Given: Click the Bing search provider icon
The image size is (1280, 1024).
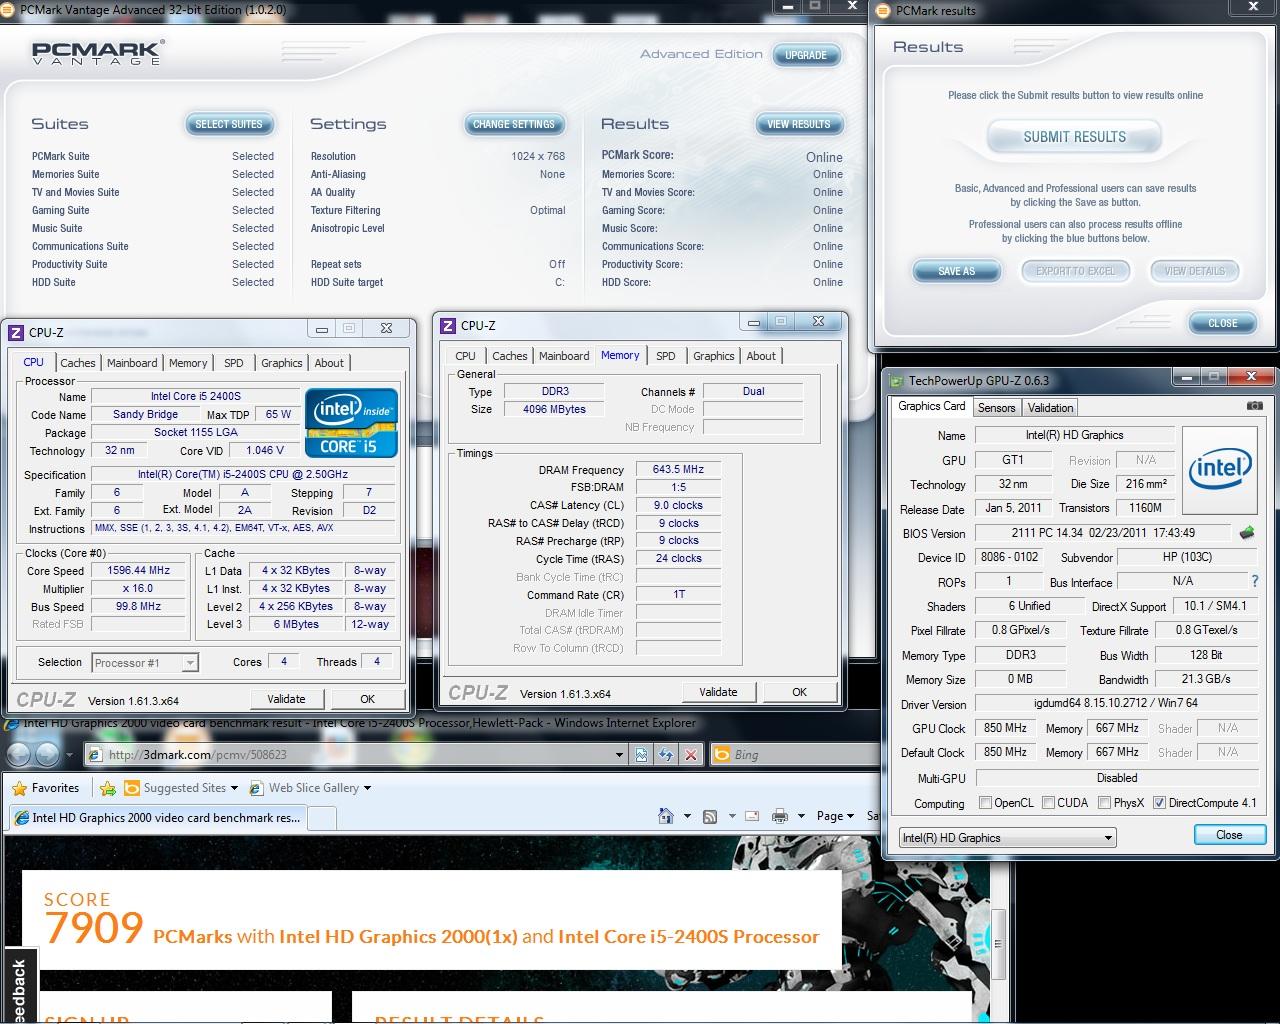Looking at the screenshot, I should pyautogui.click(x=721, y=755).
